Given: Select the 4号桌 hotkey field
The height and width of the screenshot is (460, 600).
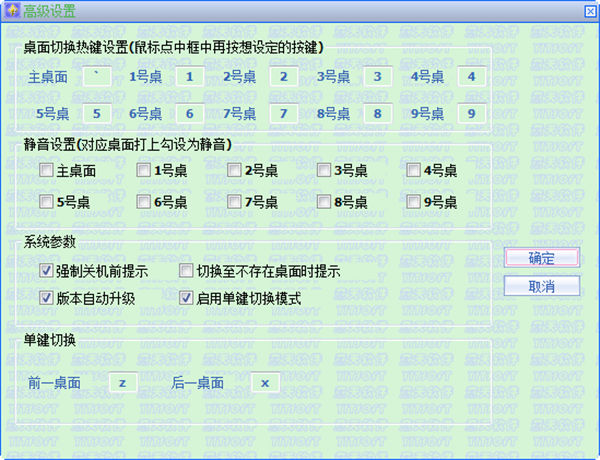Looking at the screenshot, I should 472,77.
